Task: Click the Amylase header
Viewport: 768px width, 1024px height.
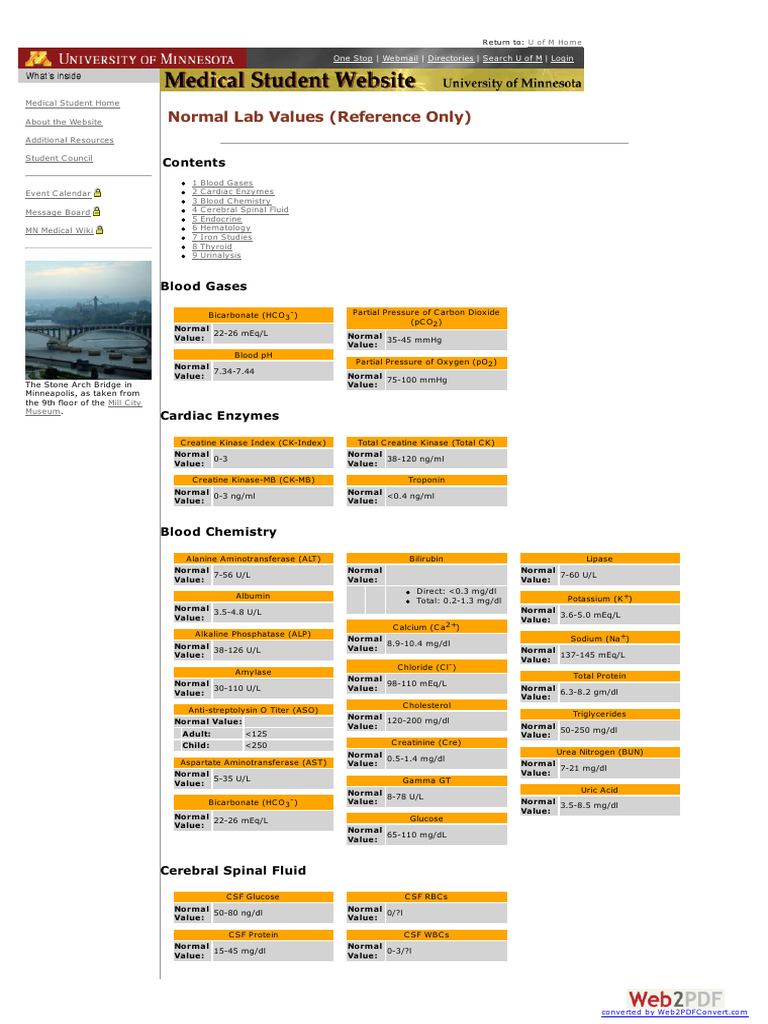Action: point(253,672)
